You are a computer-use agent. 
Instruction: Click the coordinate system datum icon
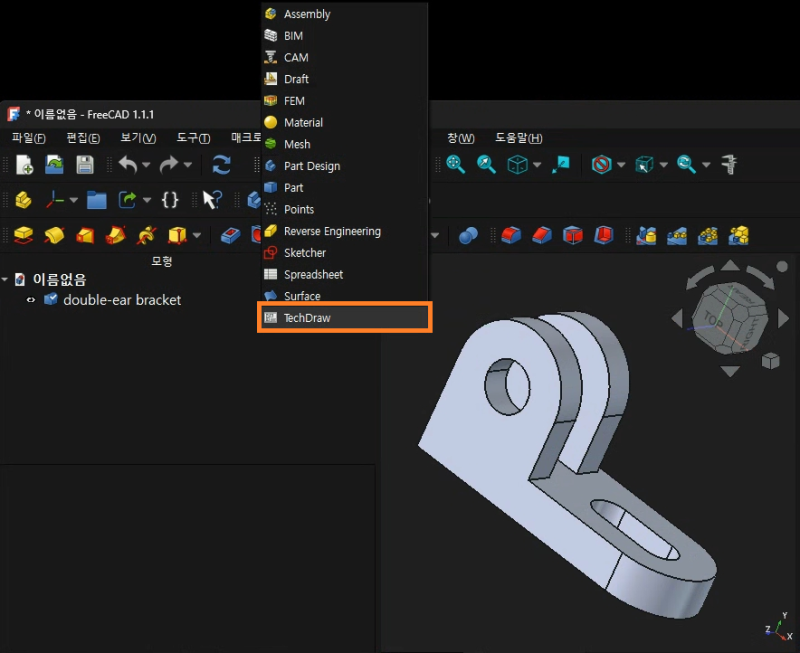tap(55, 200)
